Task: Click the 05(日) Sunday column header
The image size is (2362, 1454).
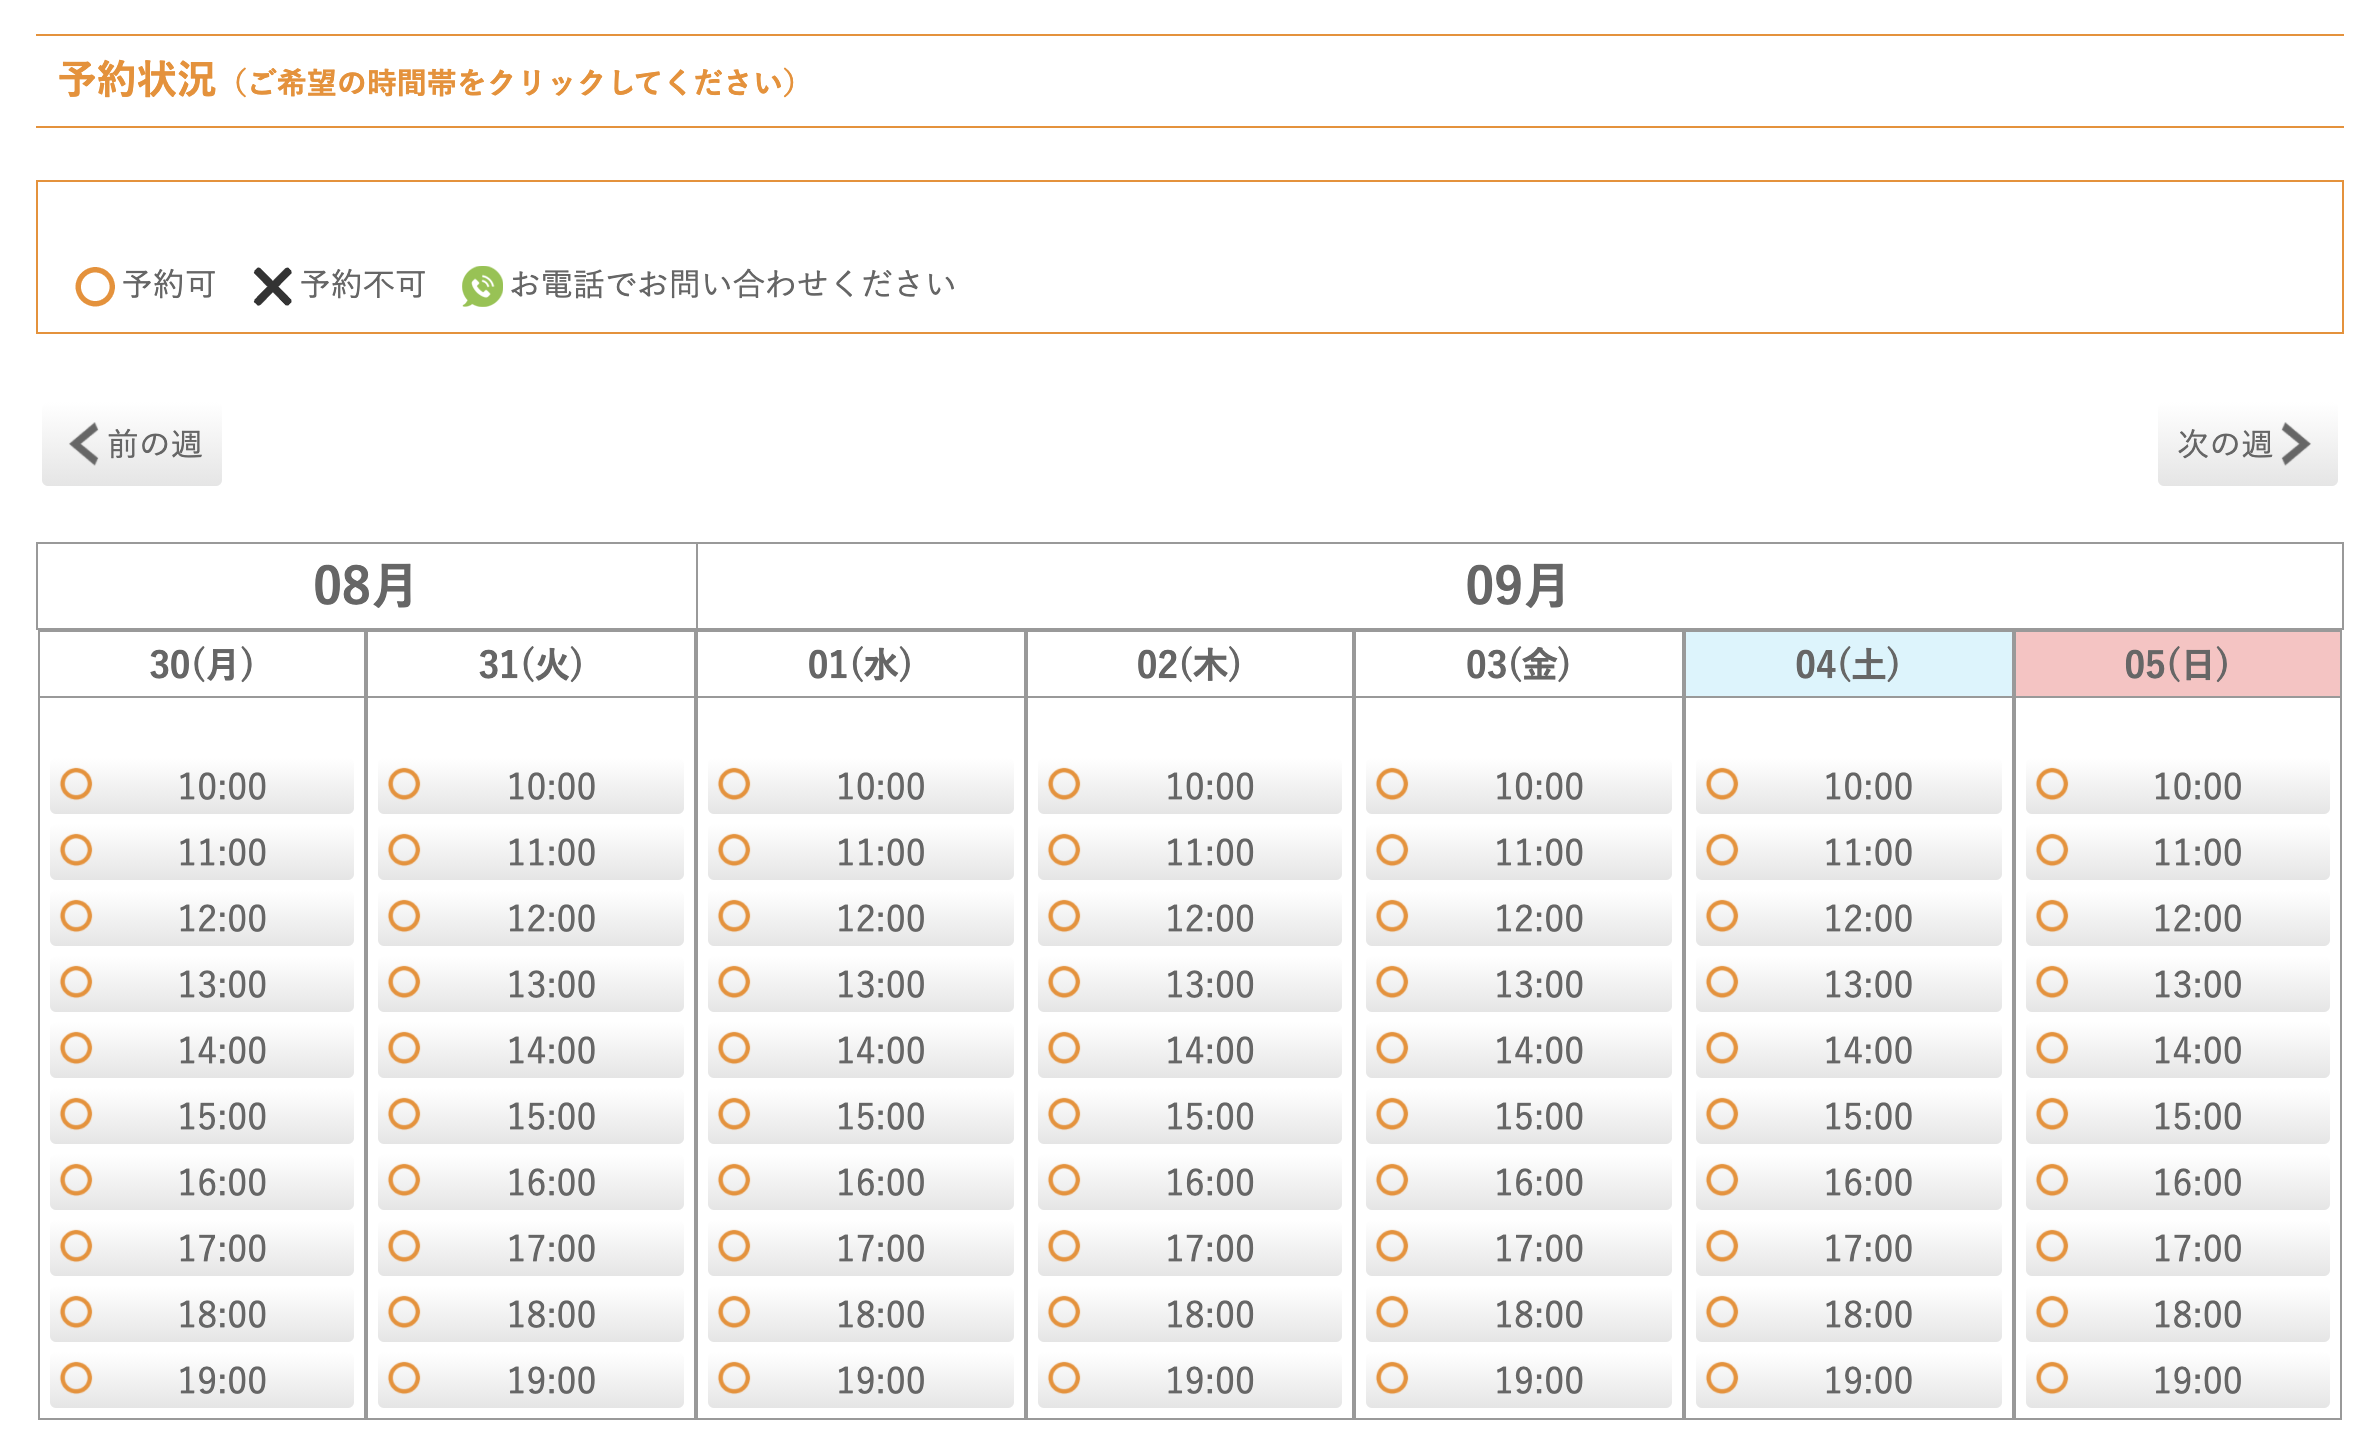Action: click(x=2177, y=664)
